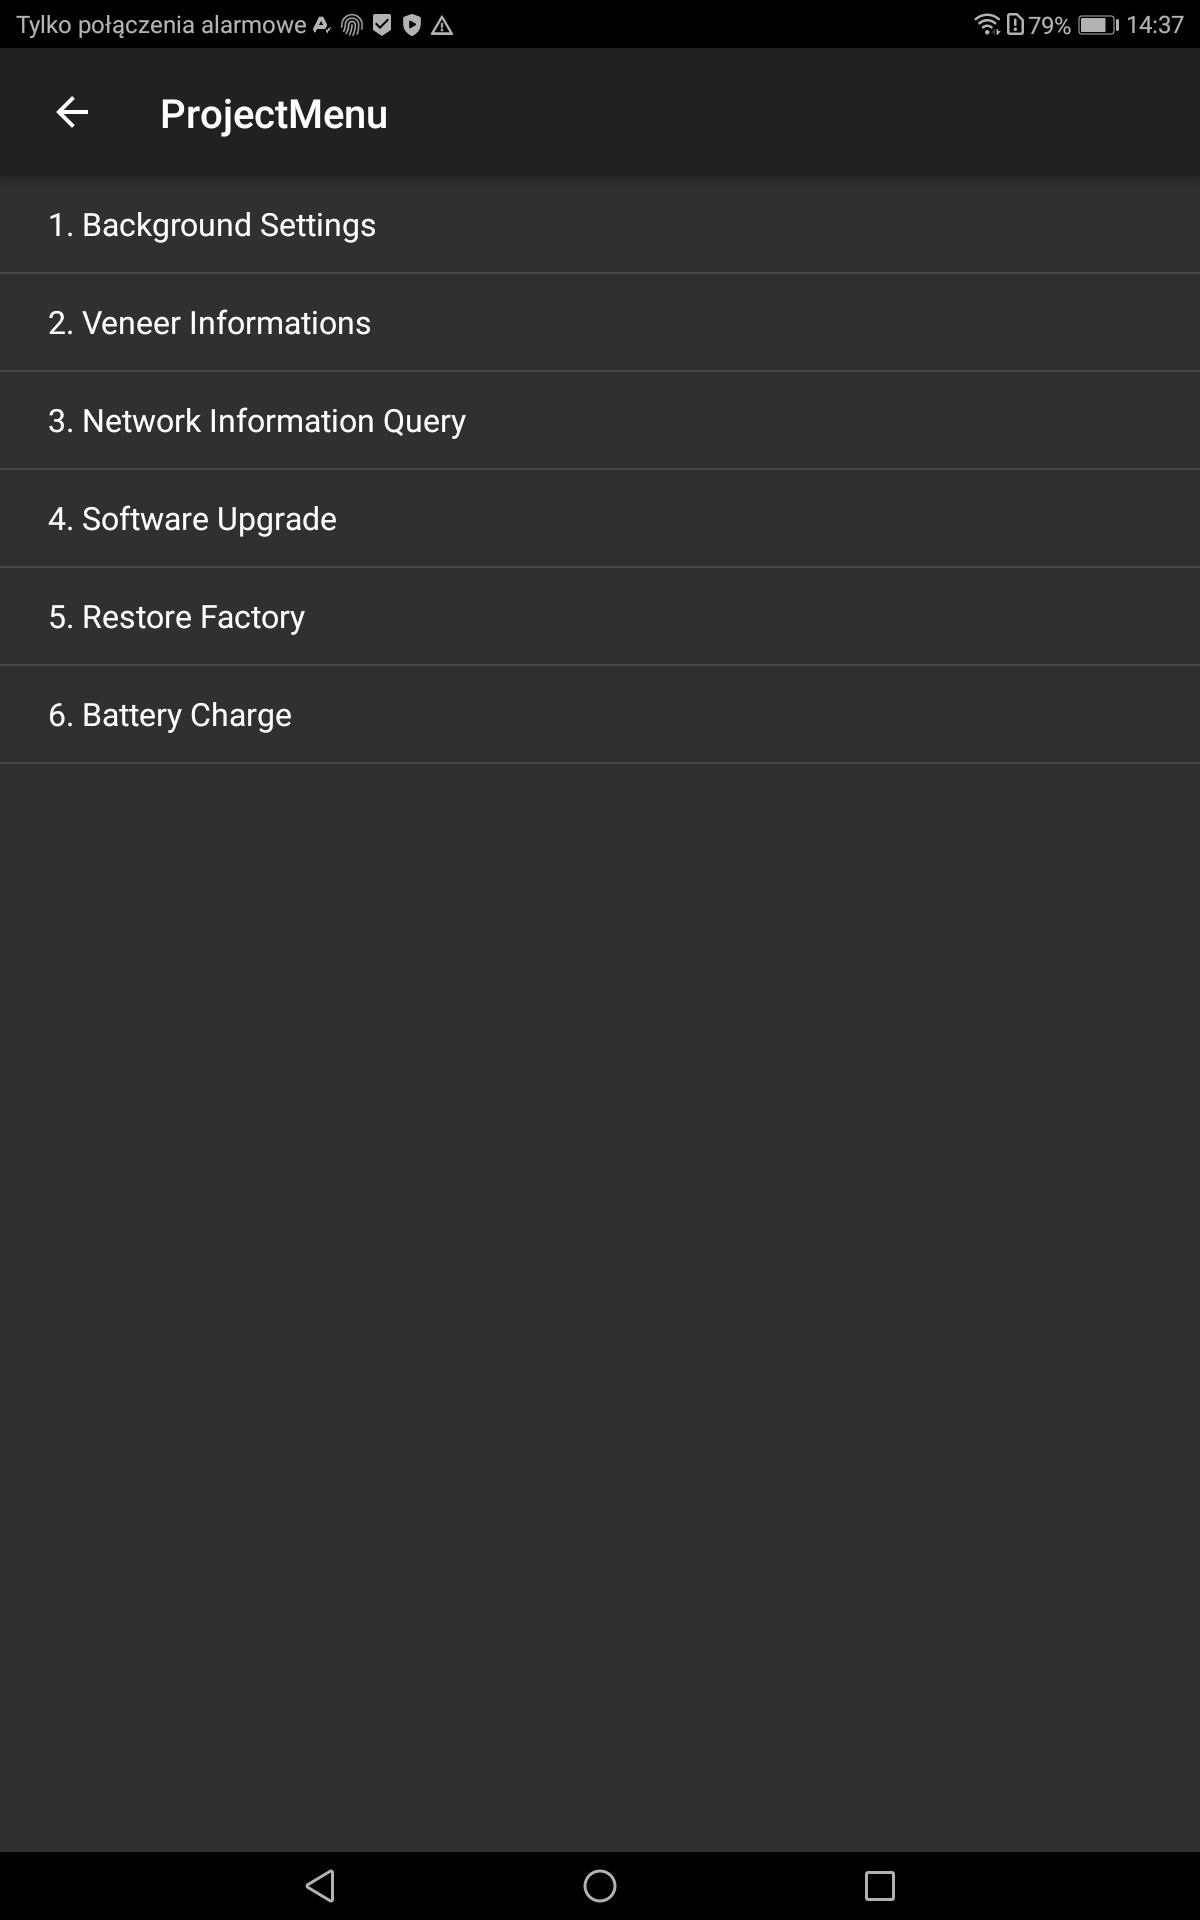Tap the 14:37 clock in status bar
This screenshot has height=1920, width=1200.
coord(1155,25)
